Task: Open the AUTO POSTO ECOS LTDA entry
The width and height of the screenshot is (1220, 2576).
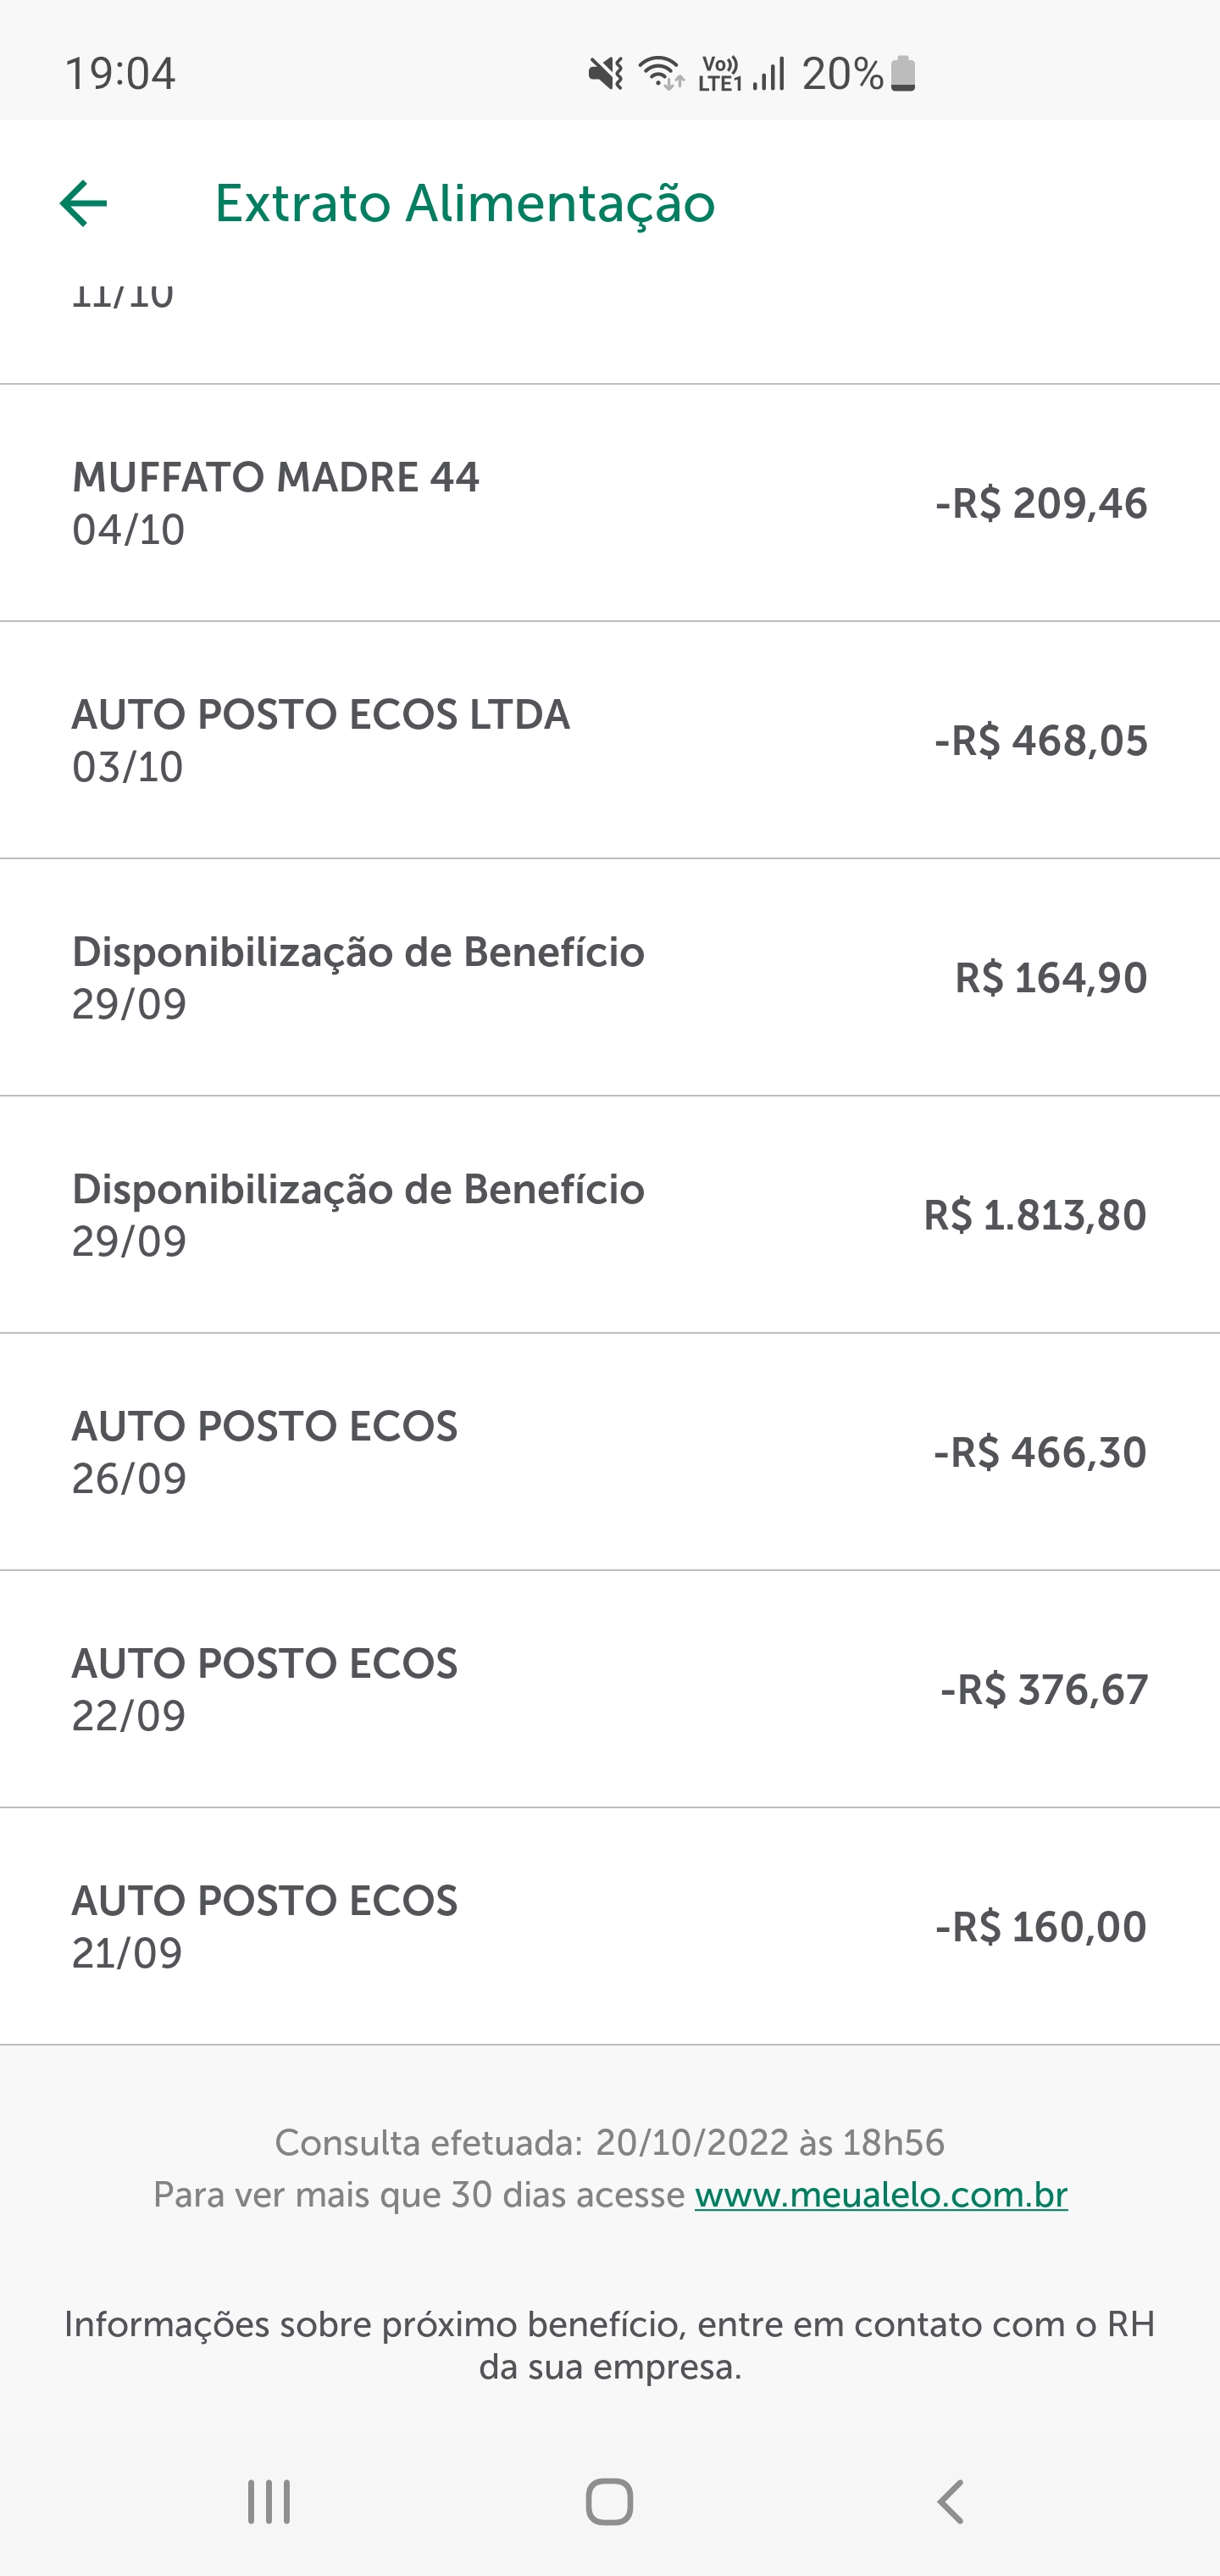Action: pyautogui.click(x=609, y=739)
